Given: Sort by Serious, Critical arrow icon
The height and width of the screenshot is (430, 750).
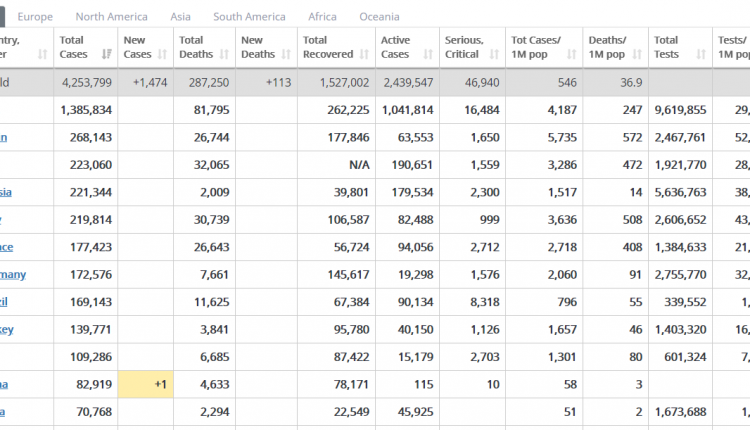Looking at the screenshot, I should [x=494, y=55].
